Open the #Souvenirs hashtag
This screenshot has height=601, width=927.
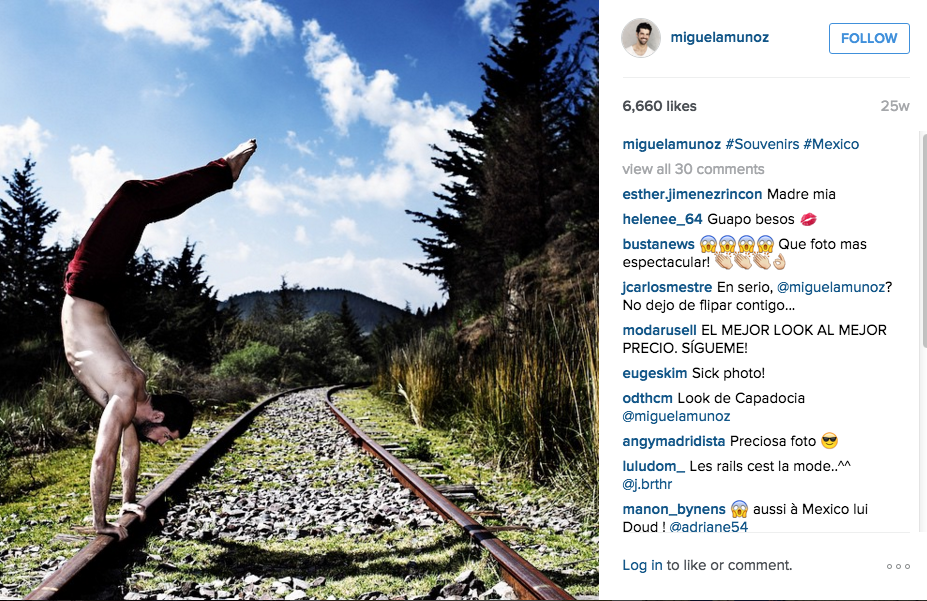click(762, 144)
